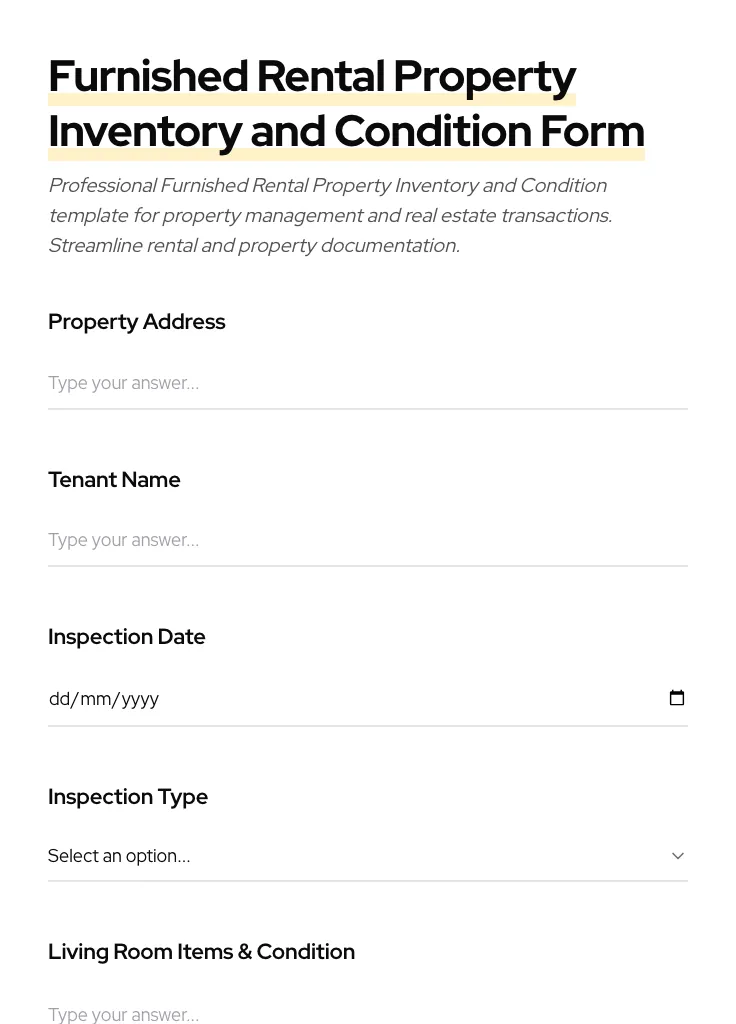Click the Tenant Name label
The height and width of the screenshot is (1024, 736).
coord(114,479)
